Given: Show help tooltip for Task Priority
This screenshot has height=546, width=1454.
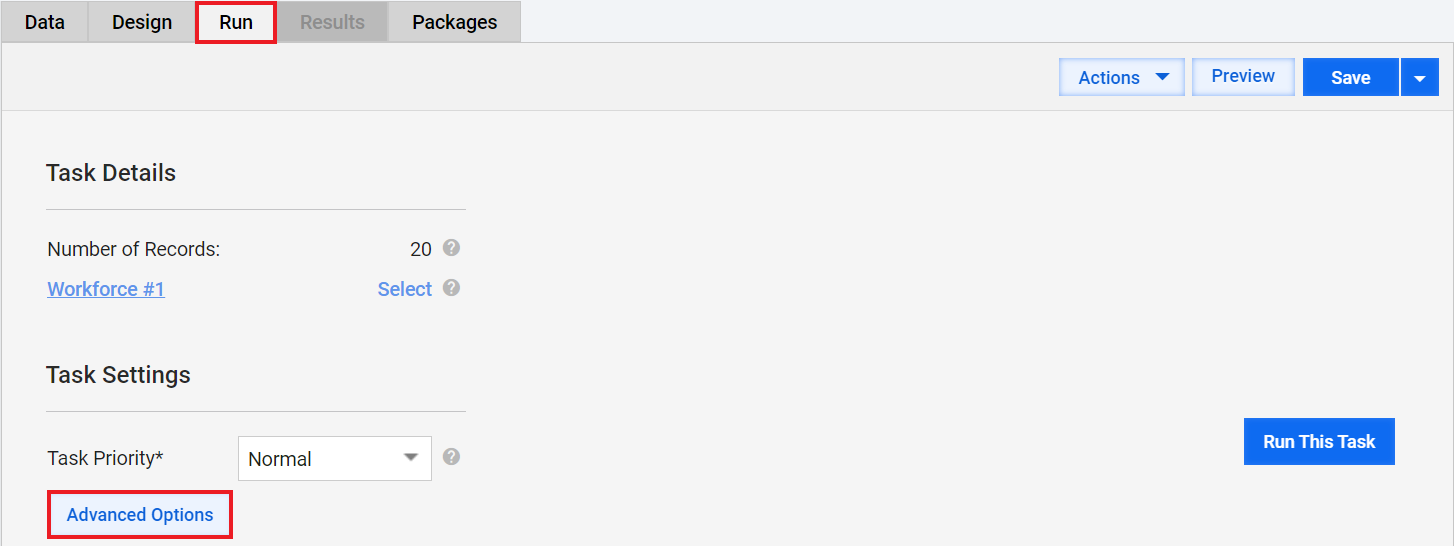Looking at the screenshot, I should [451, 457].
